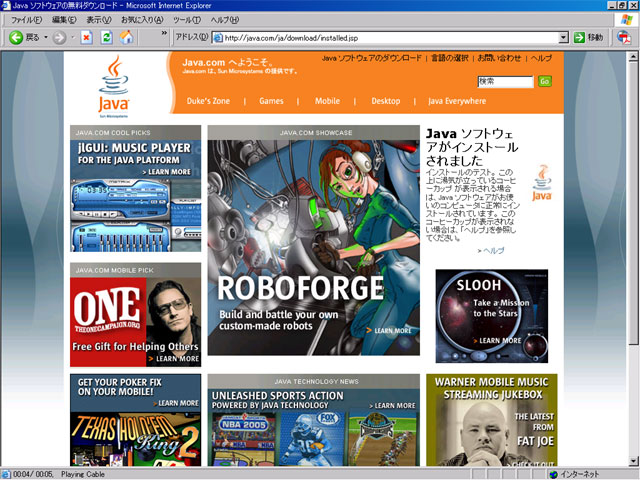The width and height of the screenshot is (640, 480).
Task: Click the ヘルプ link below install text
Action: [491, 250]
